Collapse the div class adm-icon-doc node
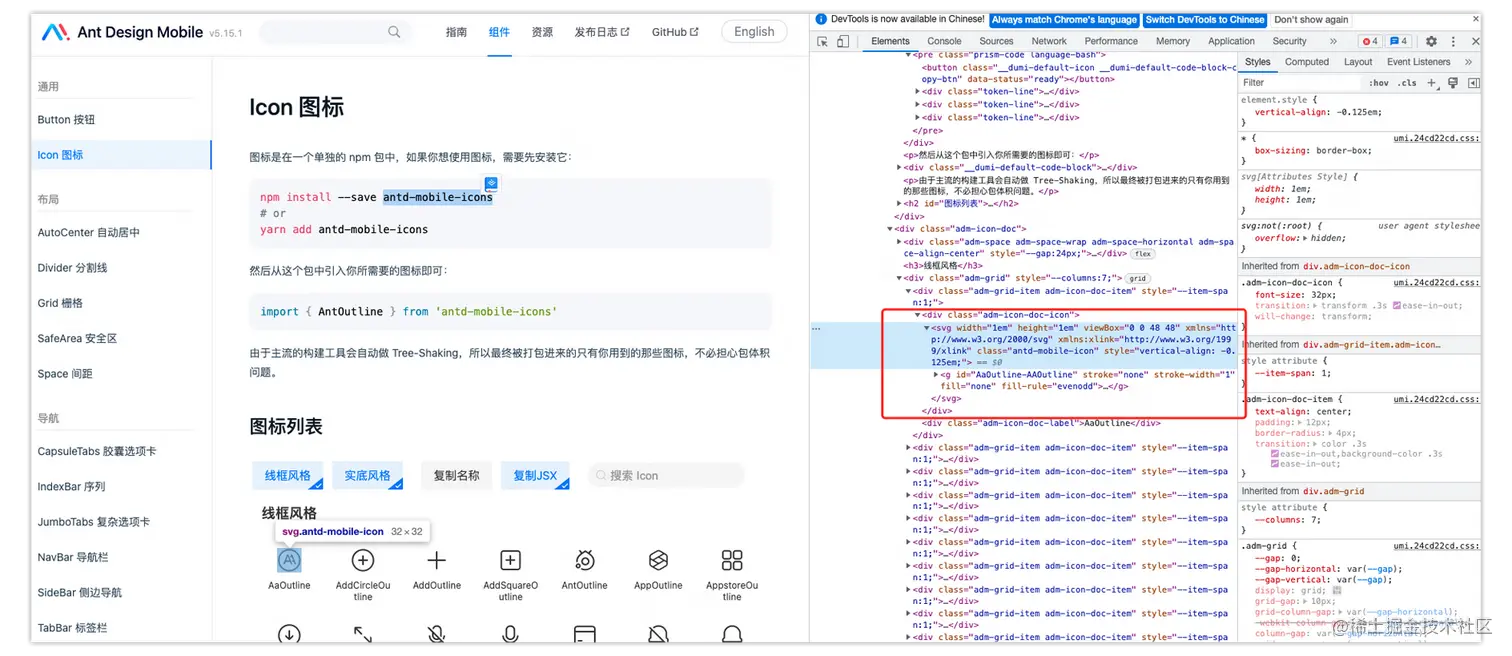 click(890, 229)
